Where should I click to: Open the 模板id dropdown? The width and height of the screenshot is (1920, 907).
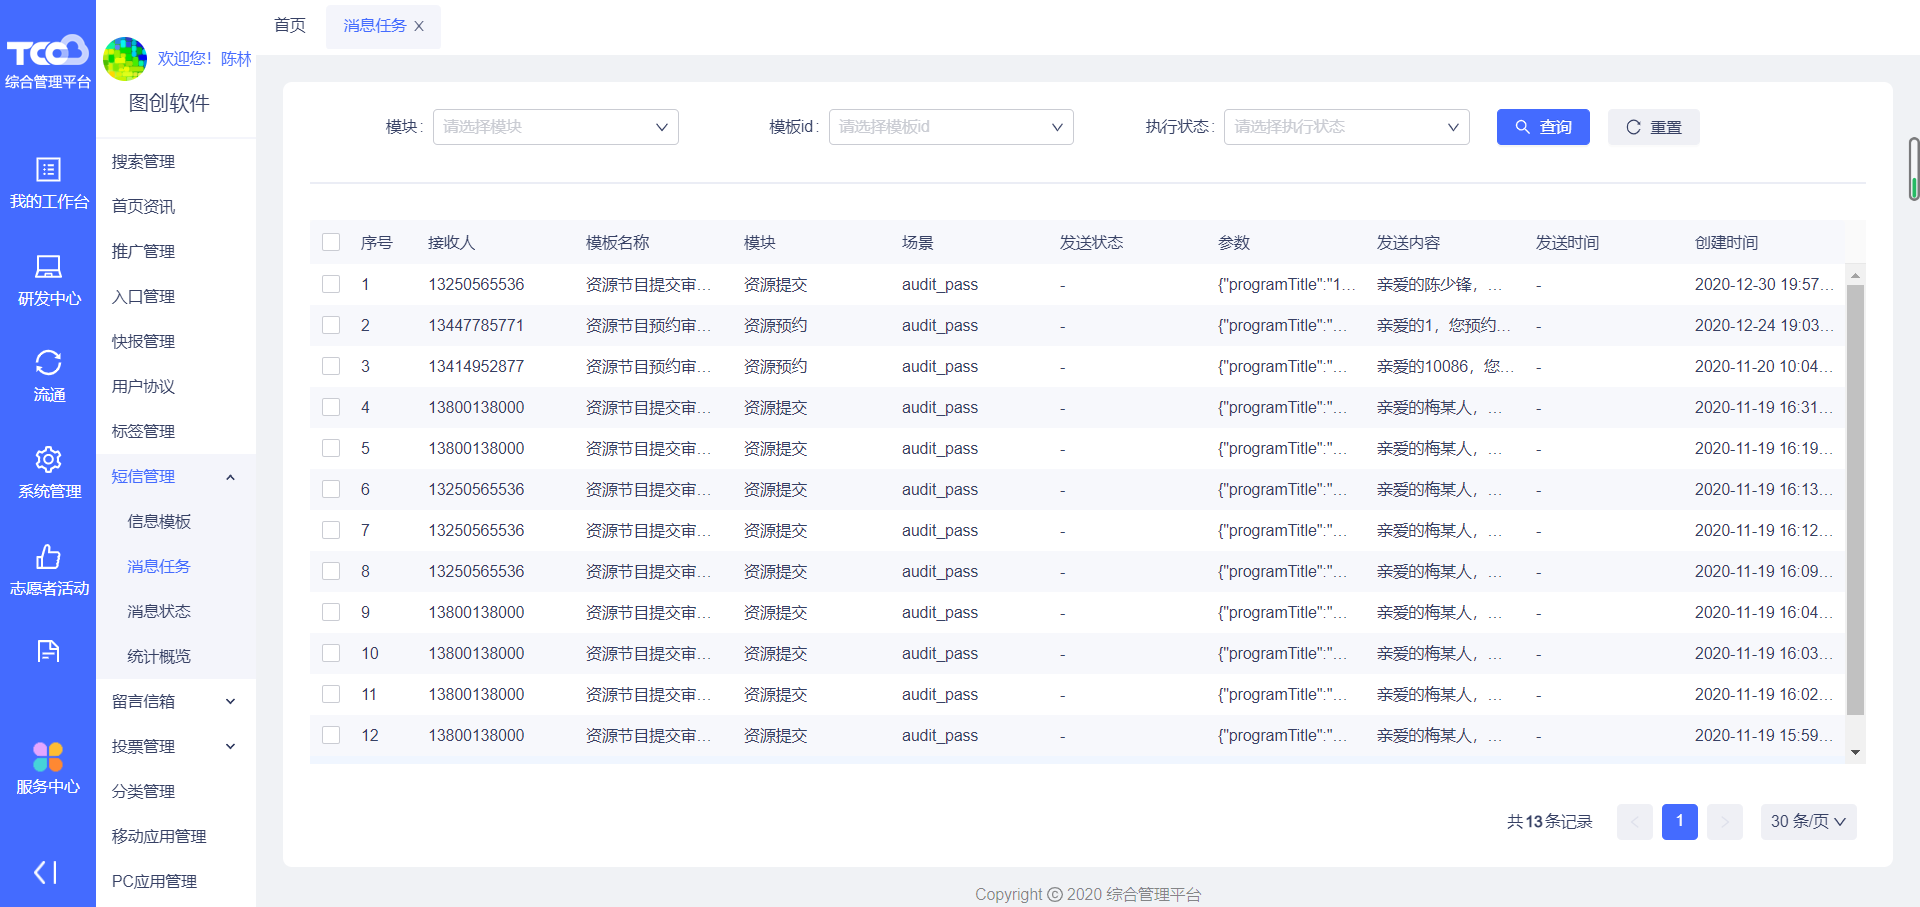[x=951, y=127]
